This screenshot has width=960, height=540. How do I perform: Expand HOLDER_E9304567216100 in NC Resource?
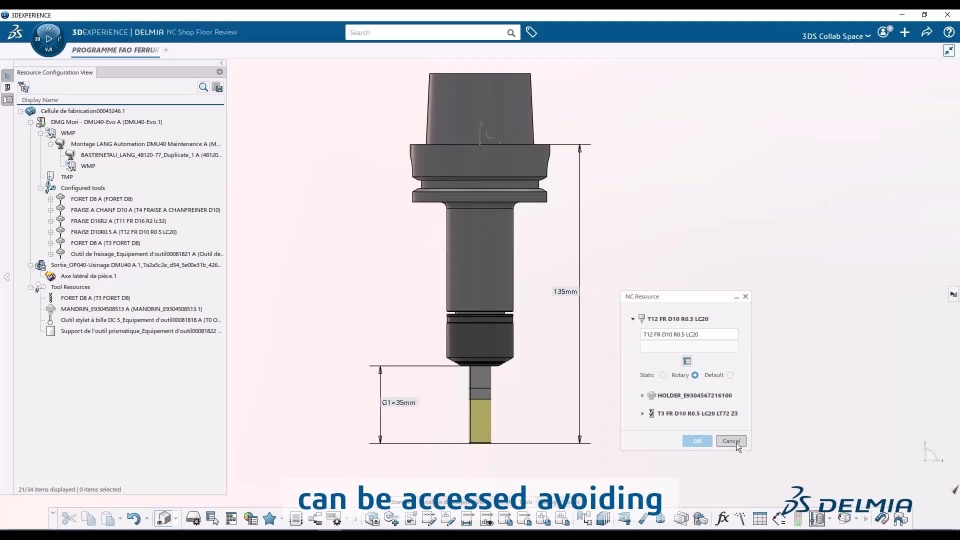click(x=642, y=396)
